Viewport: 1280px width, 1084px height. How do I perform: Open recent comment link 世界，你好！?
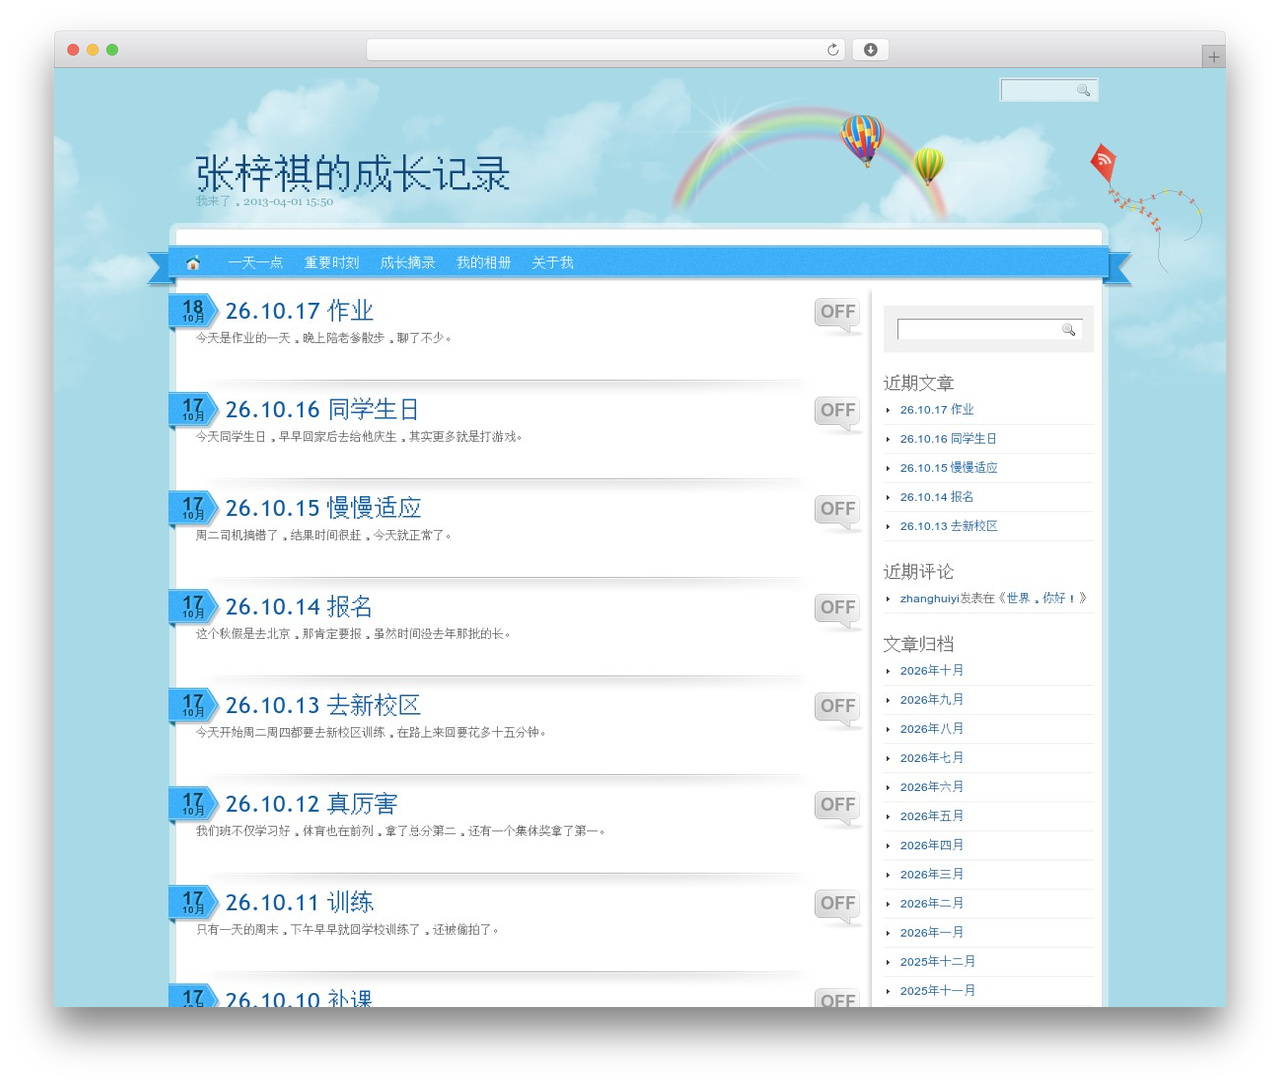[x=1041, y=599]
